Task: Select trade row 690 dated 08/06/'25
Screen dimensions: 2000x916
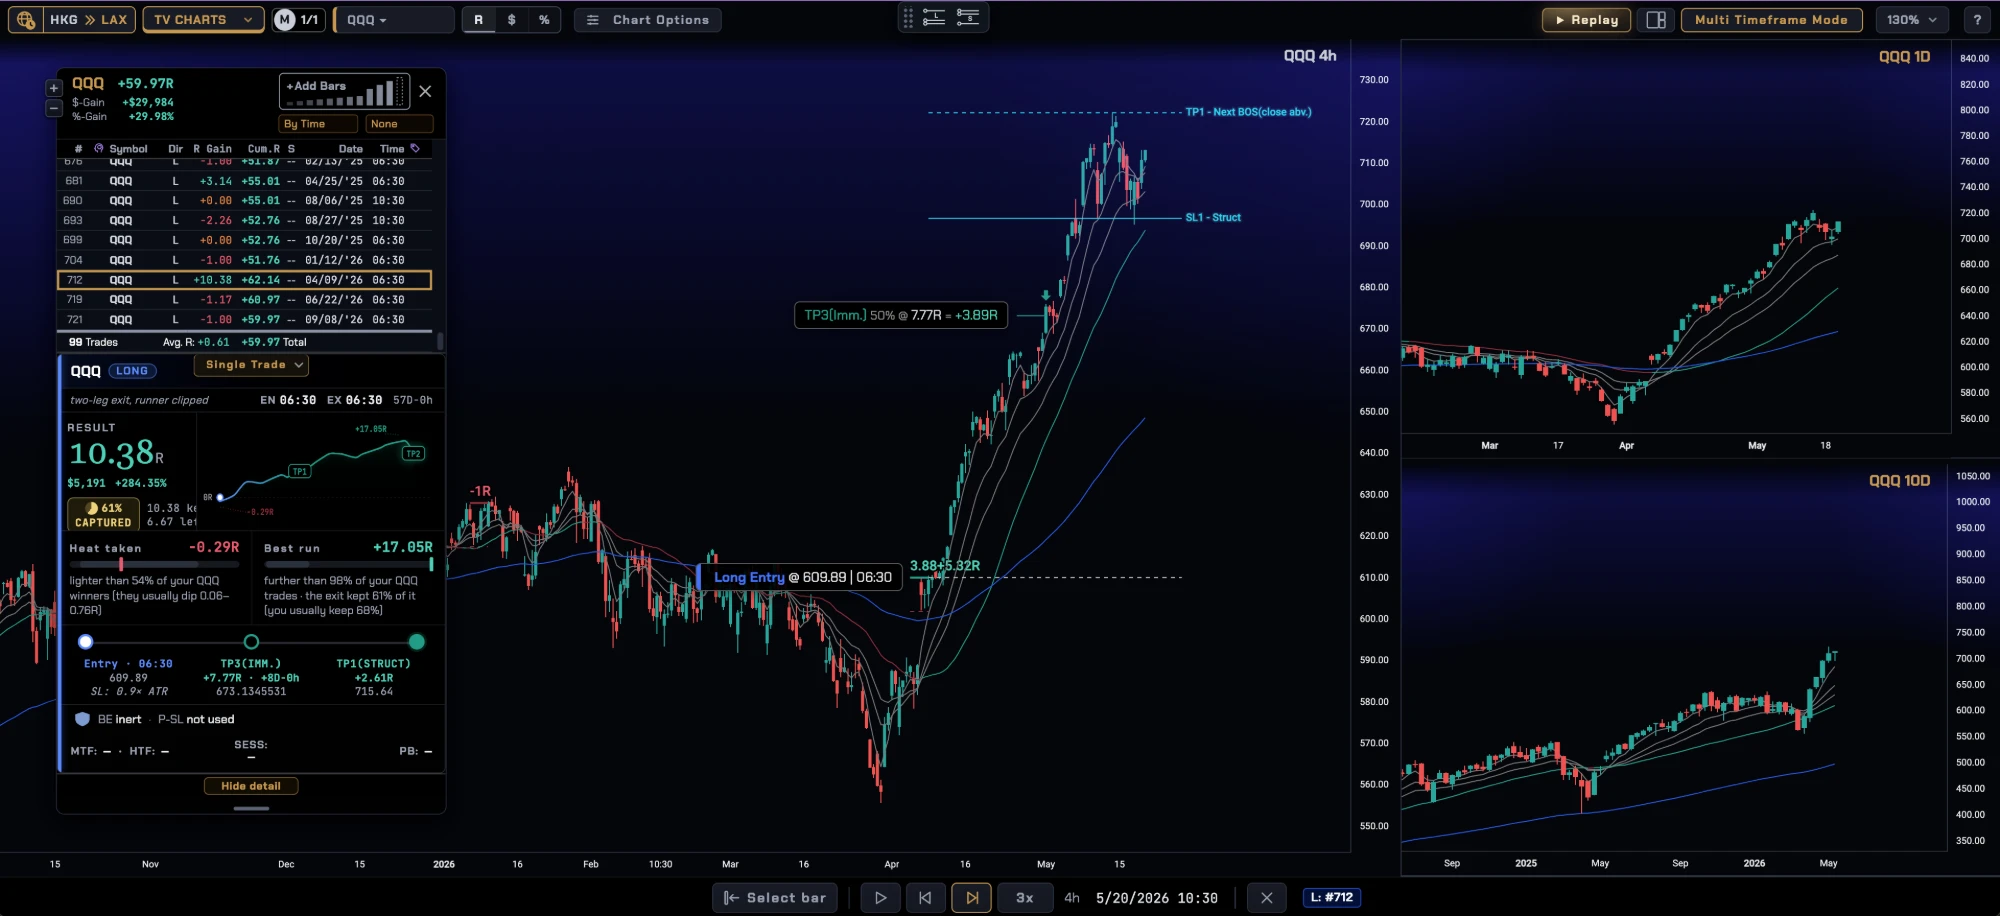Action: [245, 201]
